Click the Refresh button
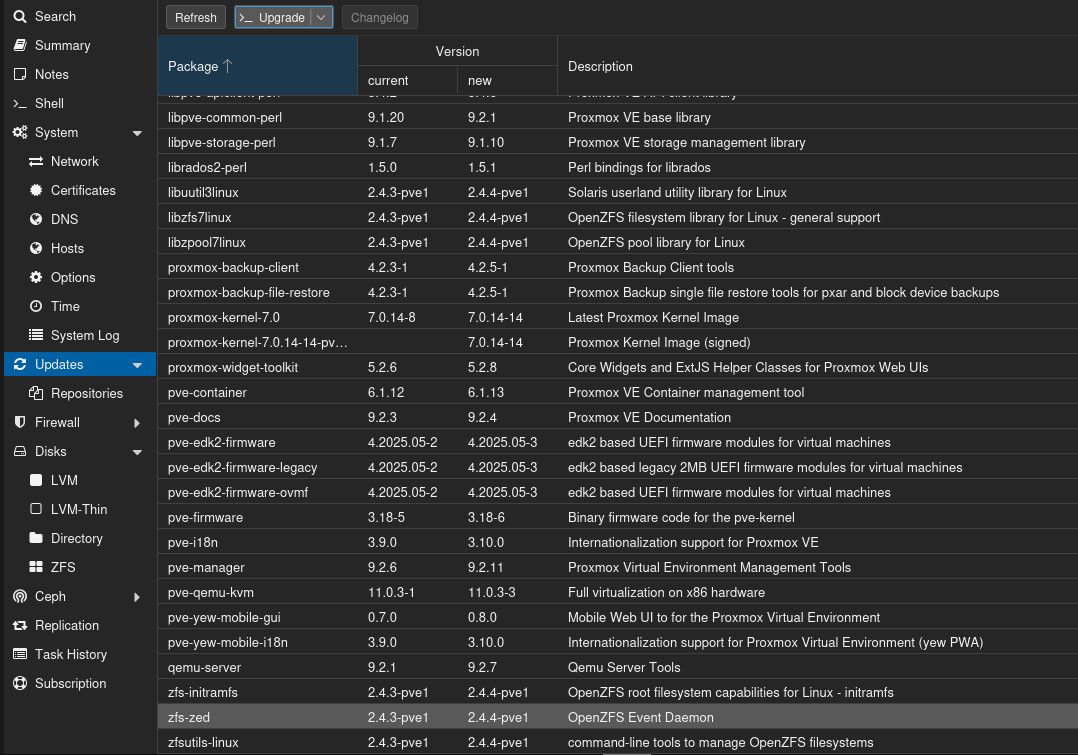The height and width of the screenshot is (755, 1078). (195, 17)
